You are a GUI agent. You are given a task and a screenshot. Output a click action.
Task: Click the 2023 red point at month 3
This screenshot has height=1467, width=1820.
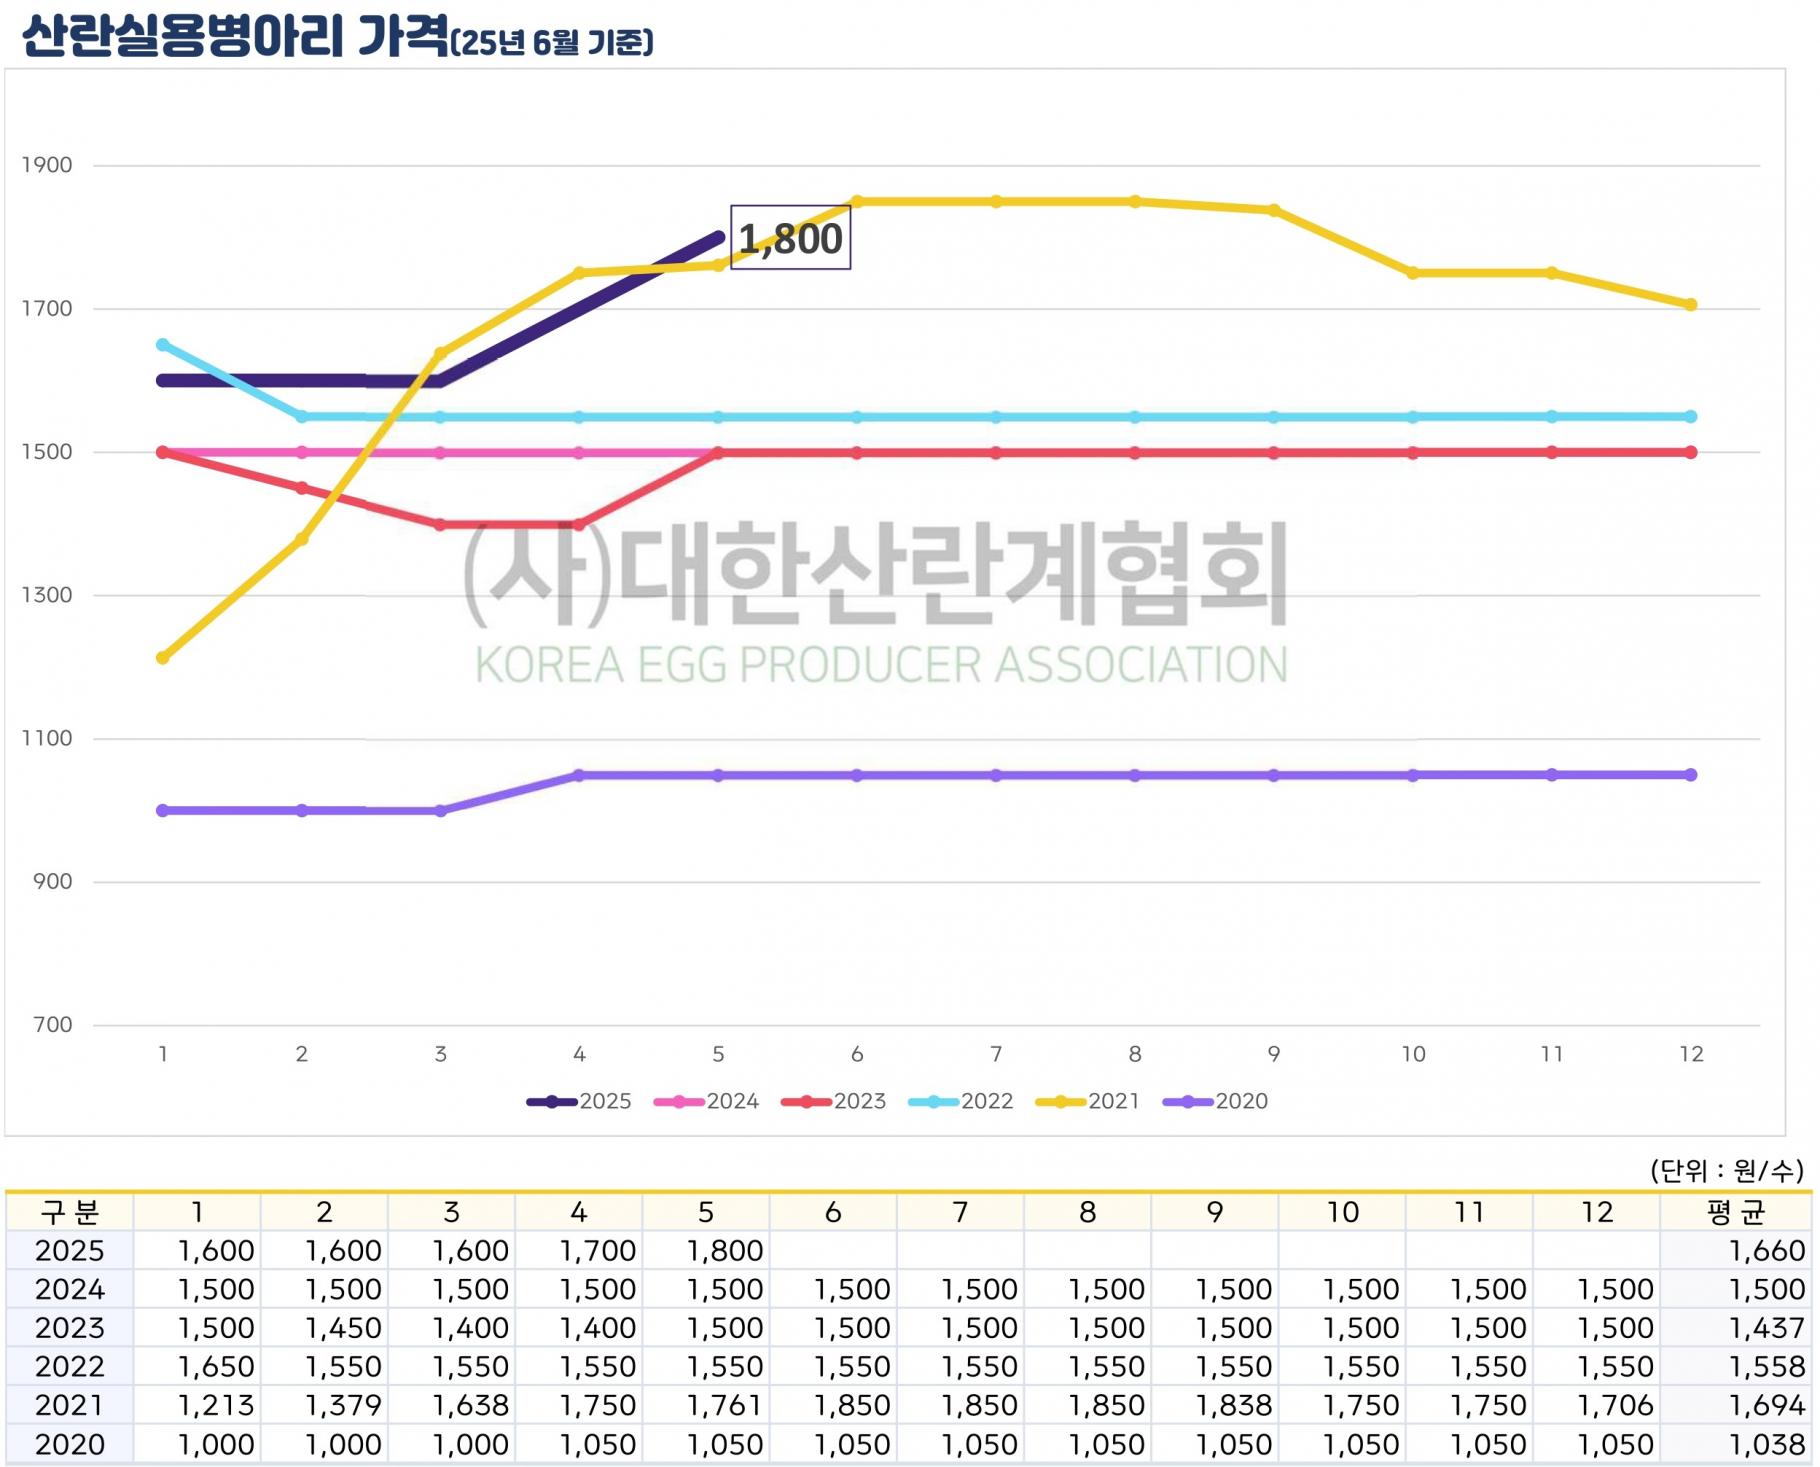tap(441, 524)
